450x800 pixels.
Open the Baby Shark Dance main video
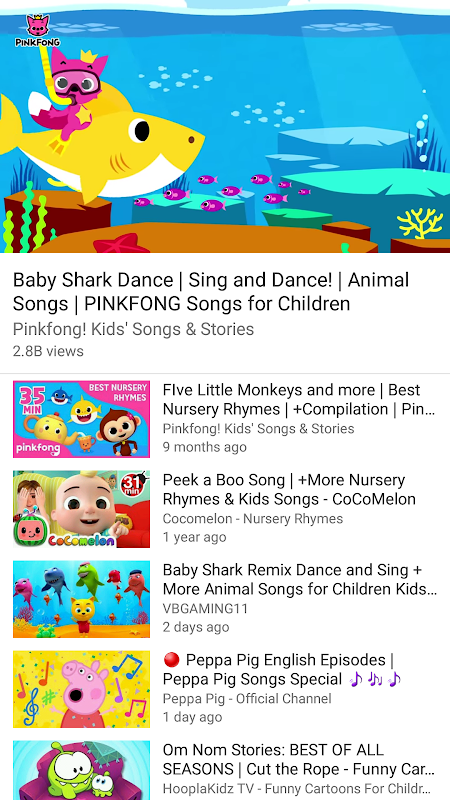pos(225,127)
